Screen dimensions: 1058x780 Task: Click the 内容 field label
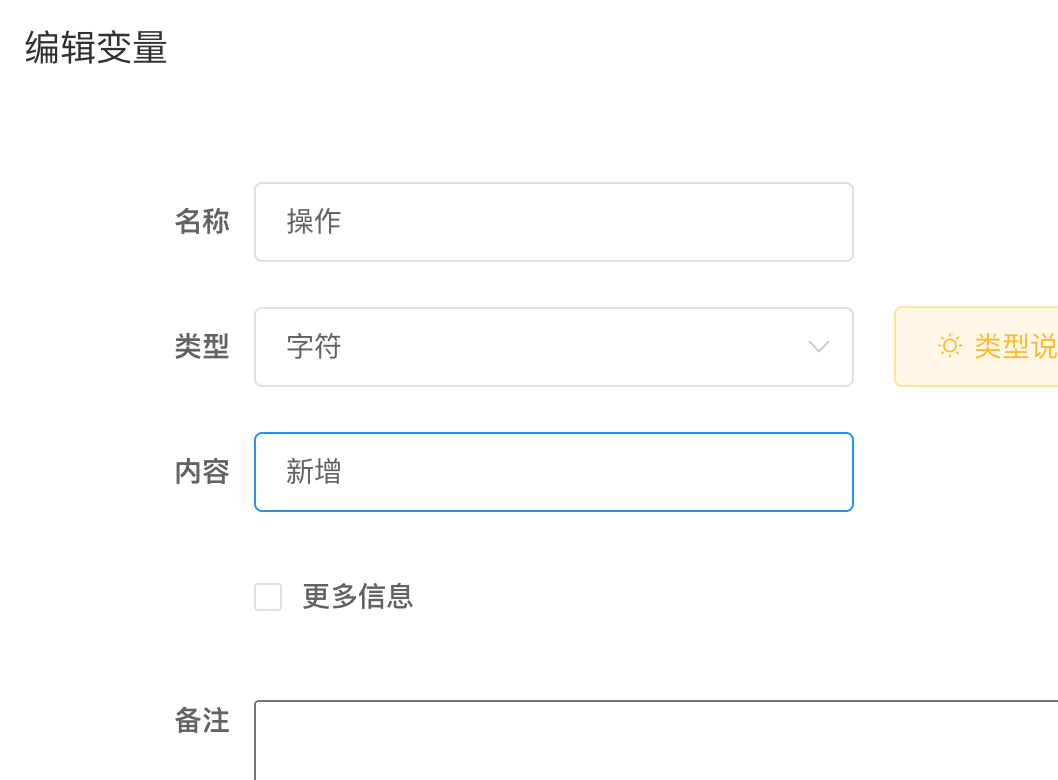(x=202, y=472)
